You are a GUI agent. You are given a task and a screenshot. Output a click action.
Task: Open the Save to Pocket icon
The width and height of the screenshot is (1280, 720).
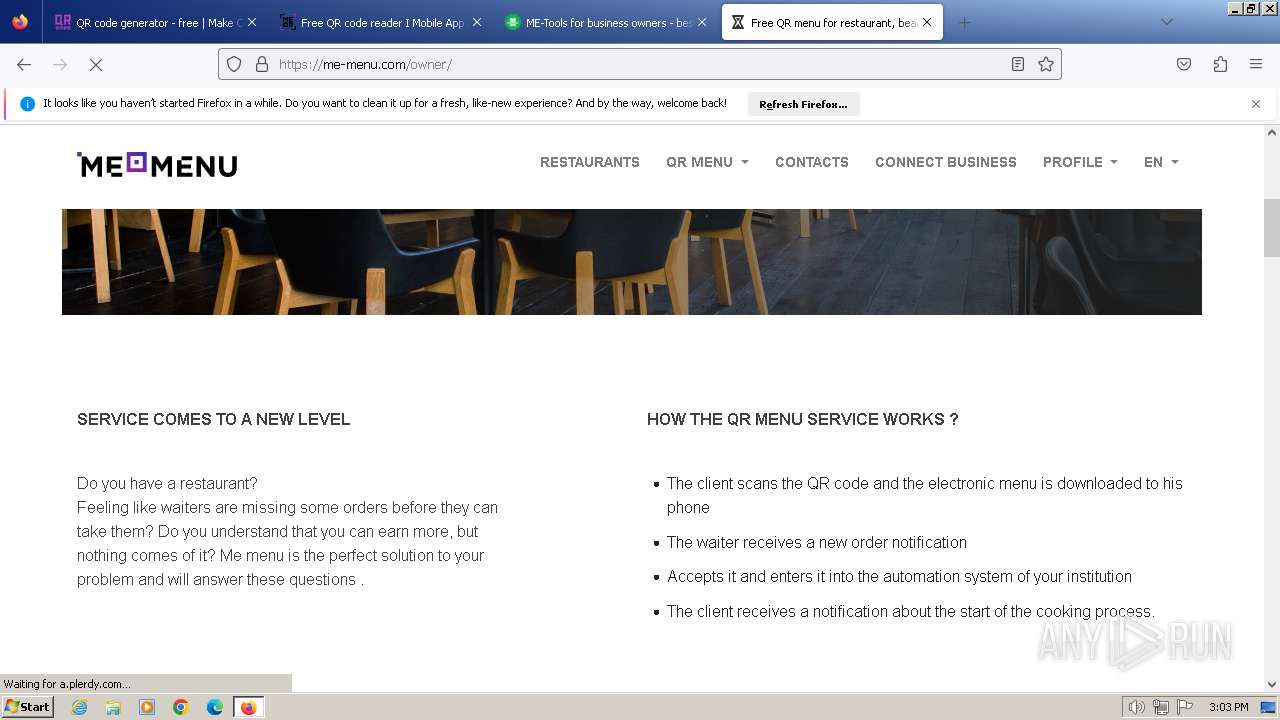click(1184, 64)
